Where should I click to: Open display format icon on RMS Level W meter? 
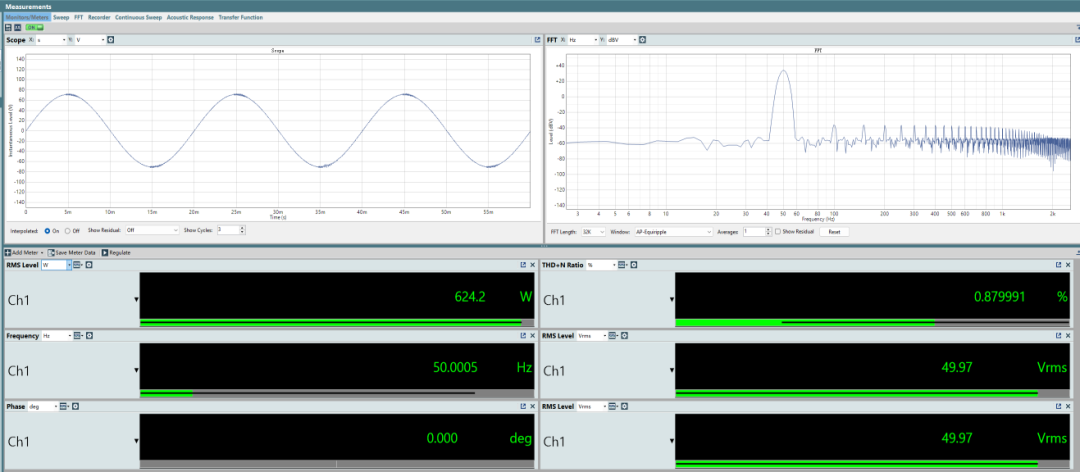78,265
